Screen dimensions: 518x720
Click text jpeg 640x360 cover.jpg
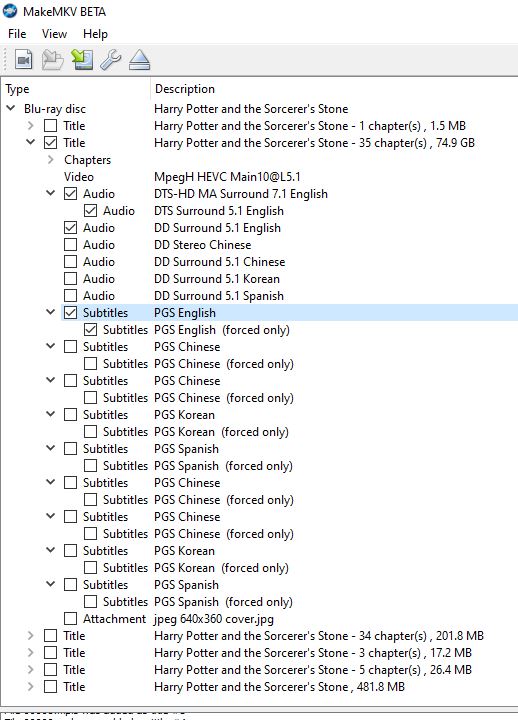pyautogui.click(x=214, y=619)
